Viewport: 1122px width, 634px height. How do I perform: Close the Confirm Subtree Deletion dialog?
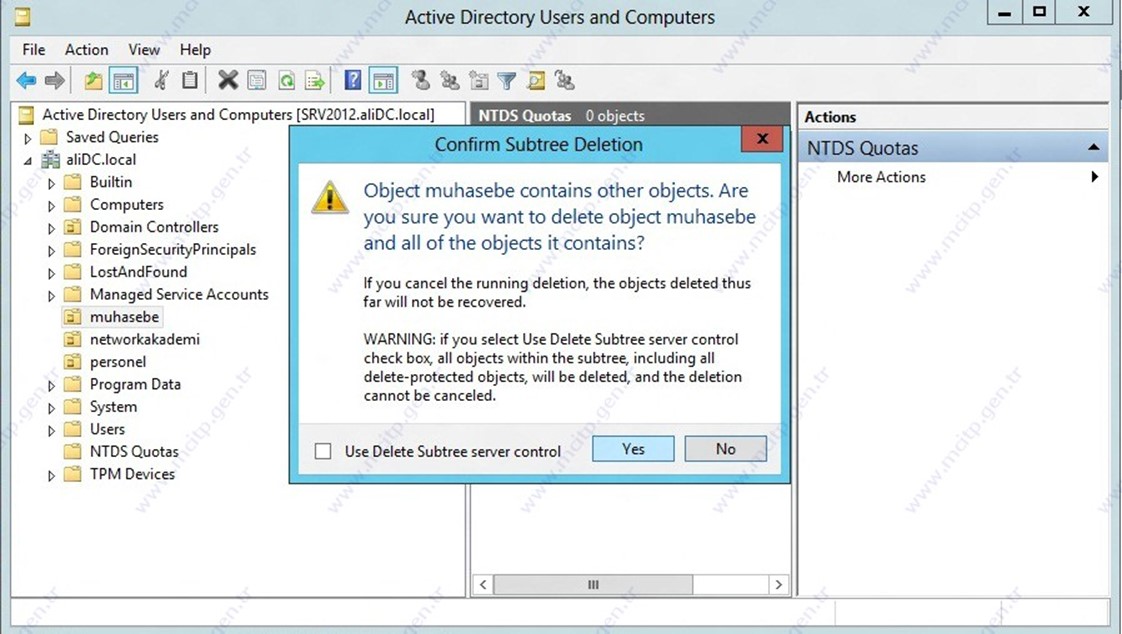(762, 139)
